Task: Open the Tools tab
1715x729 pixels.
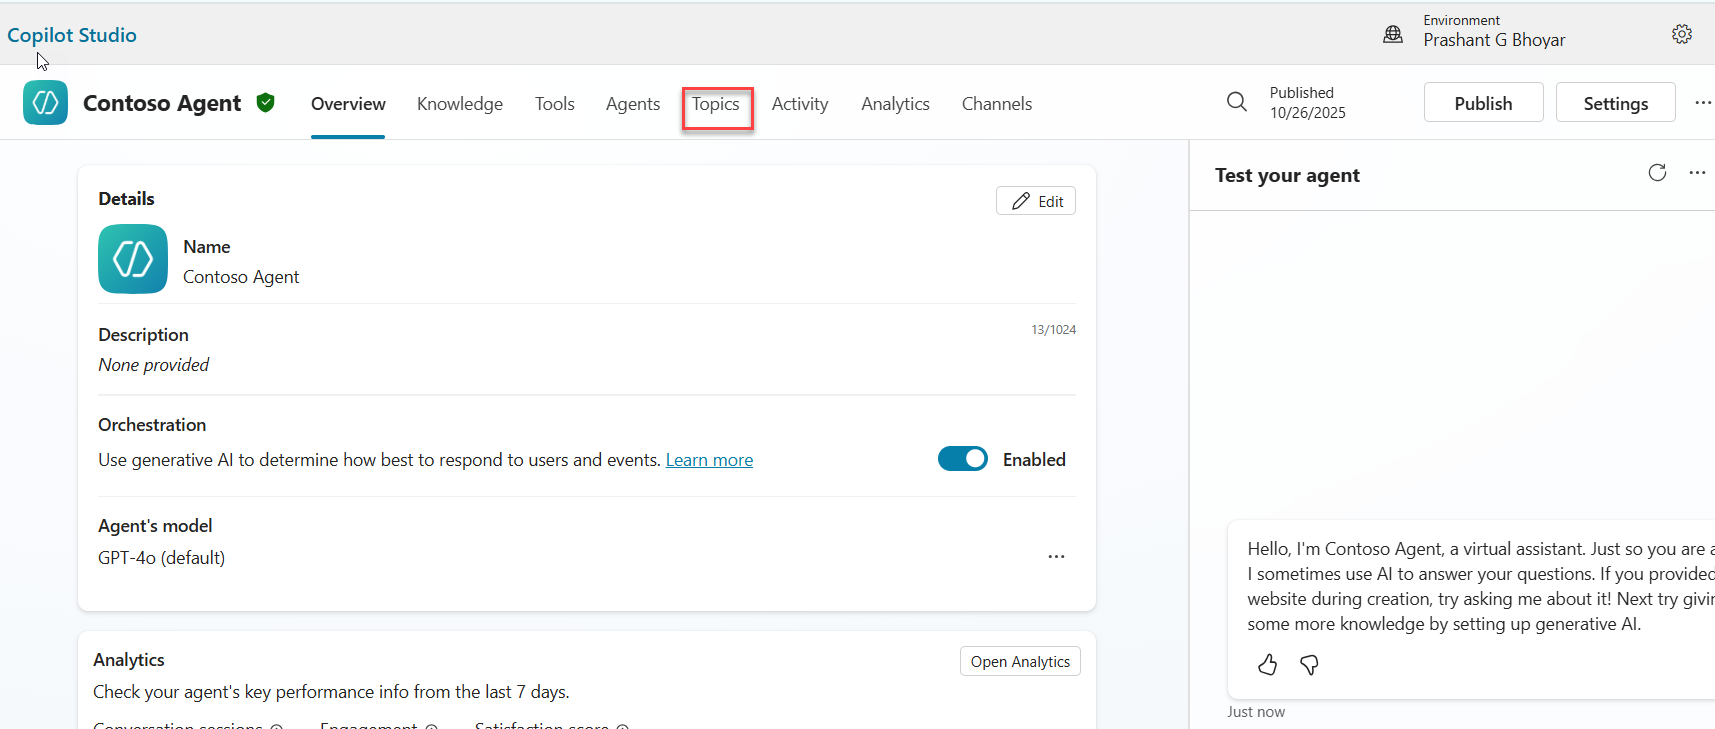Action: [555, 104]
